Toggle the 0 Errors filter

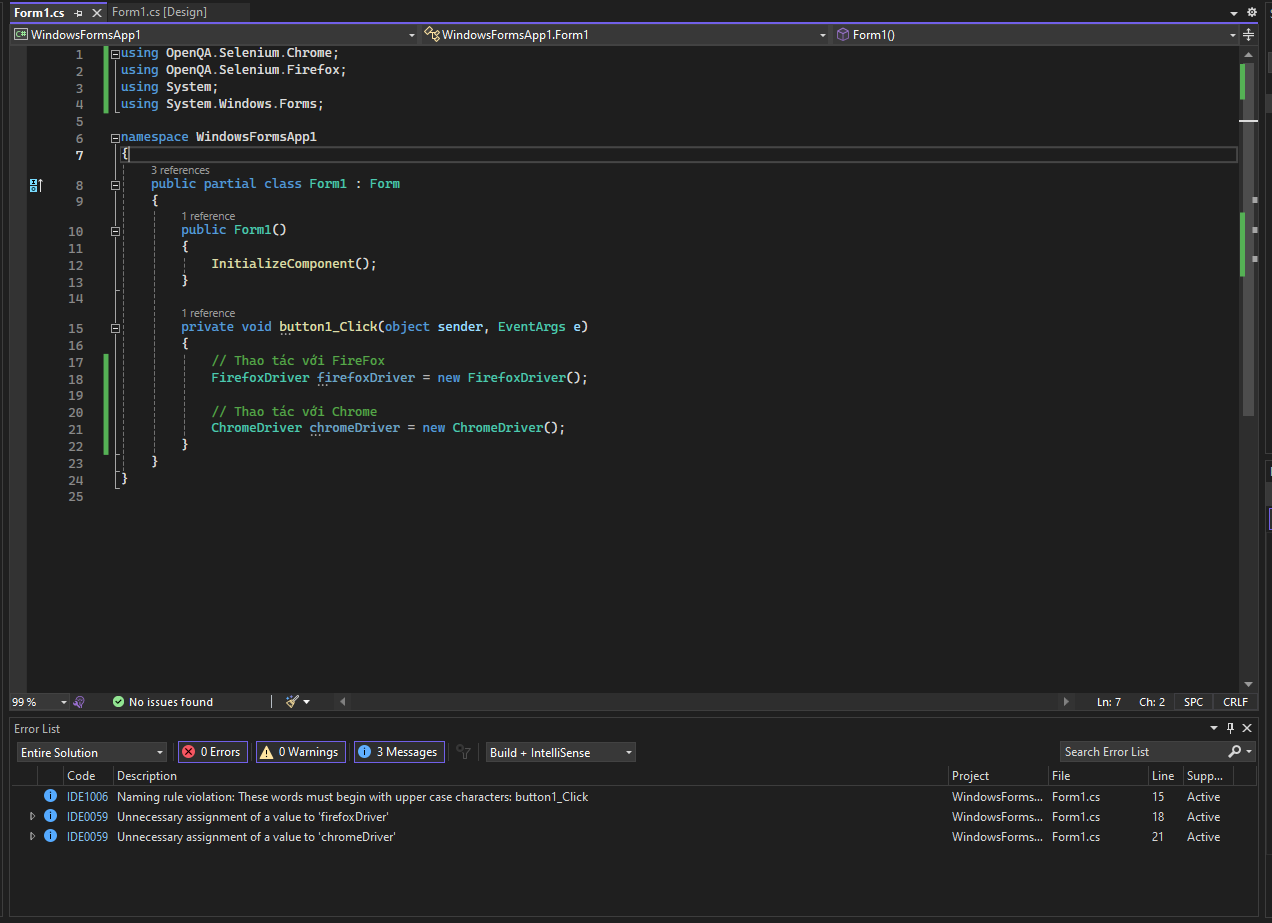pos(212,752)
